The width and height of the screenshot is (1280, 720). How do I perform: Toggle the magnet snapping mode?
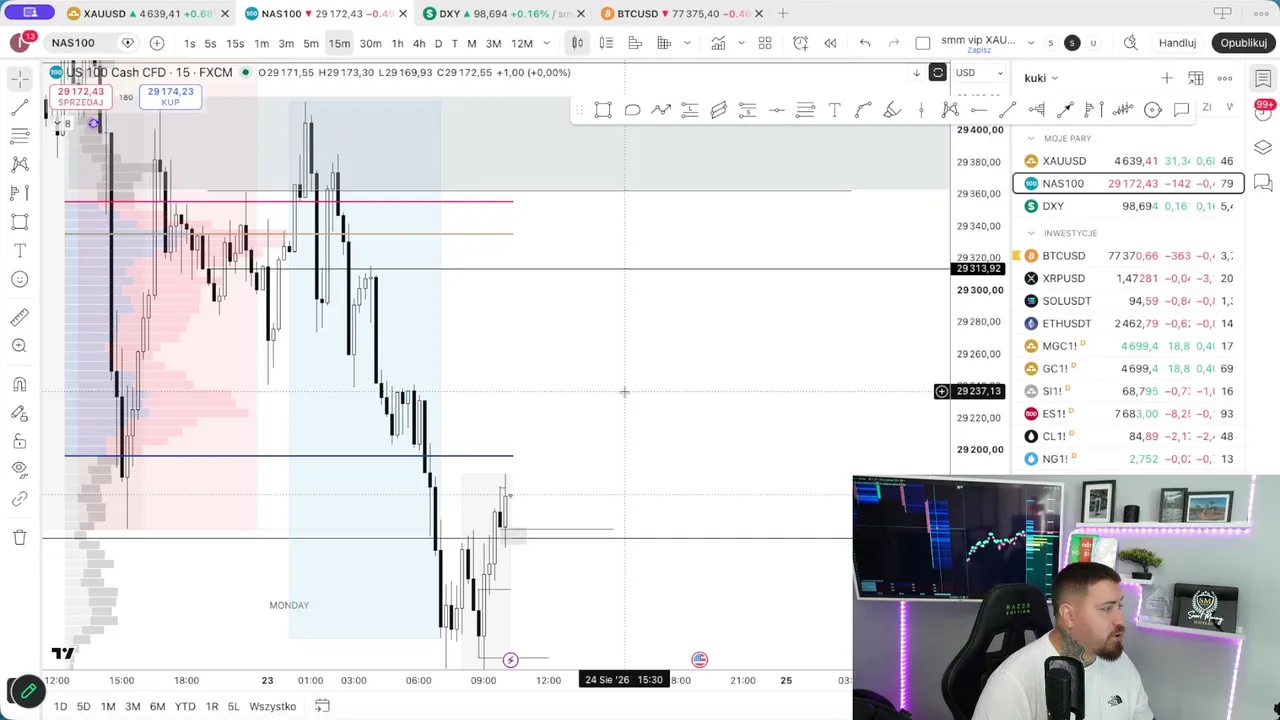[20, 385]
